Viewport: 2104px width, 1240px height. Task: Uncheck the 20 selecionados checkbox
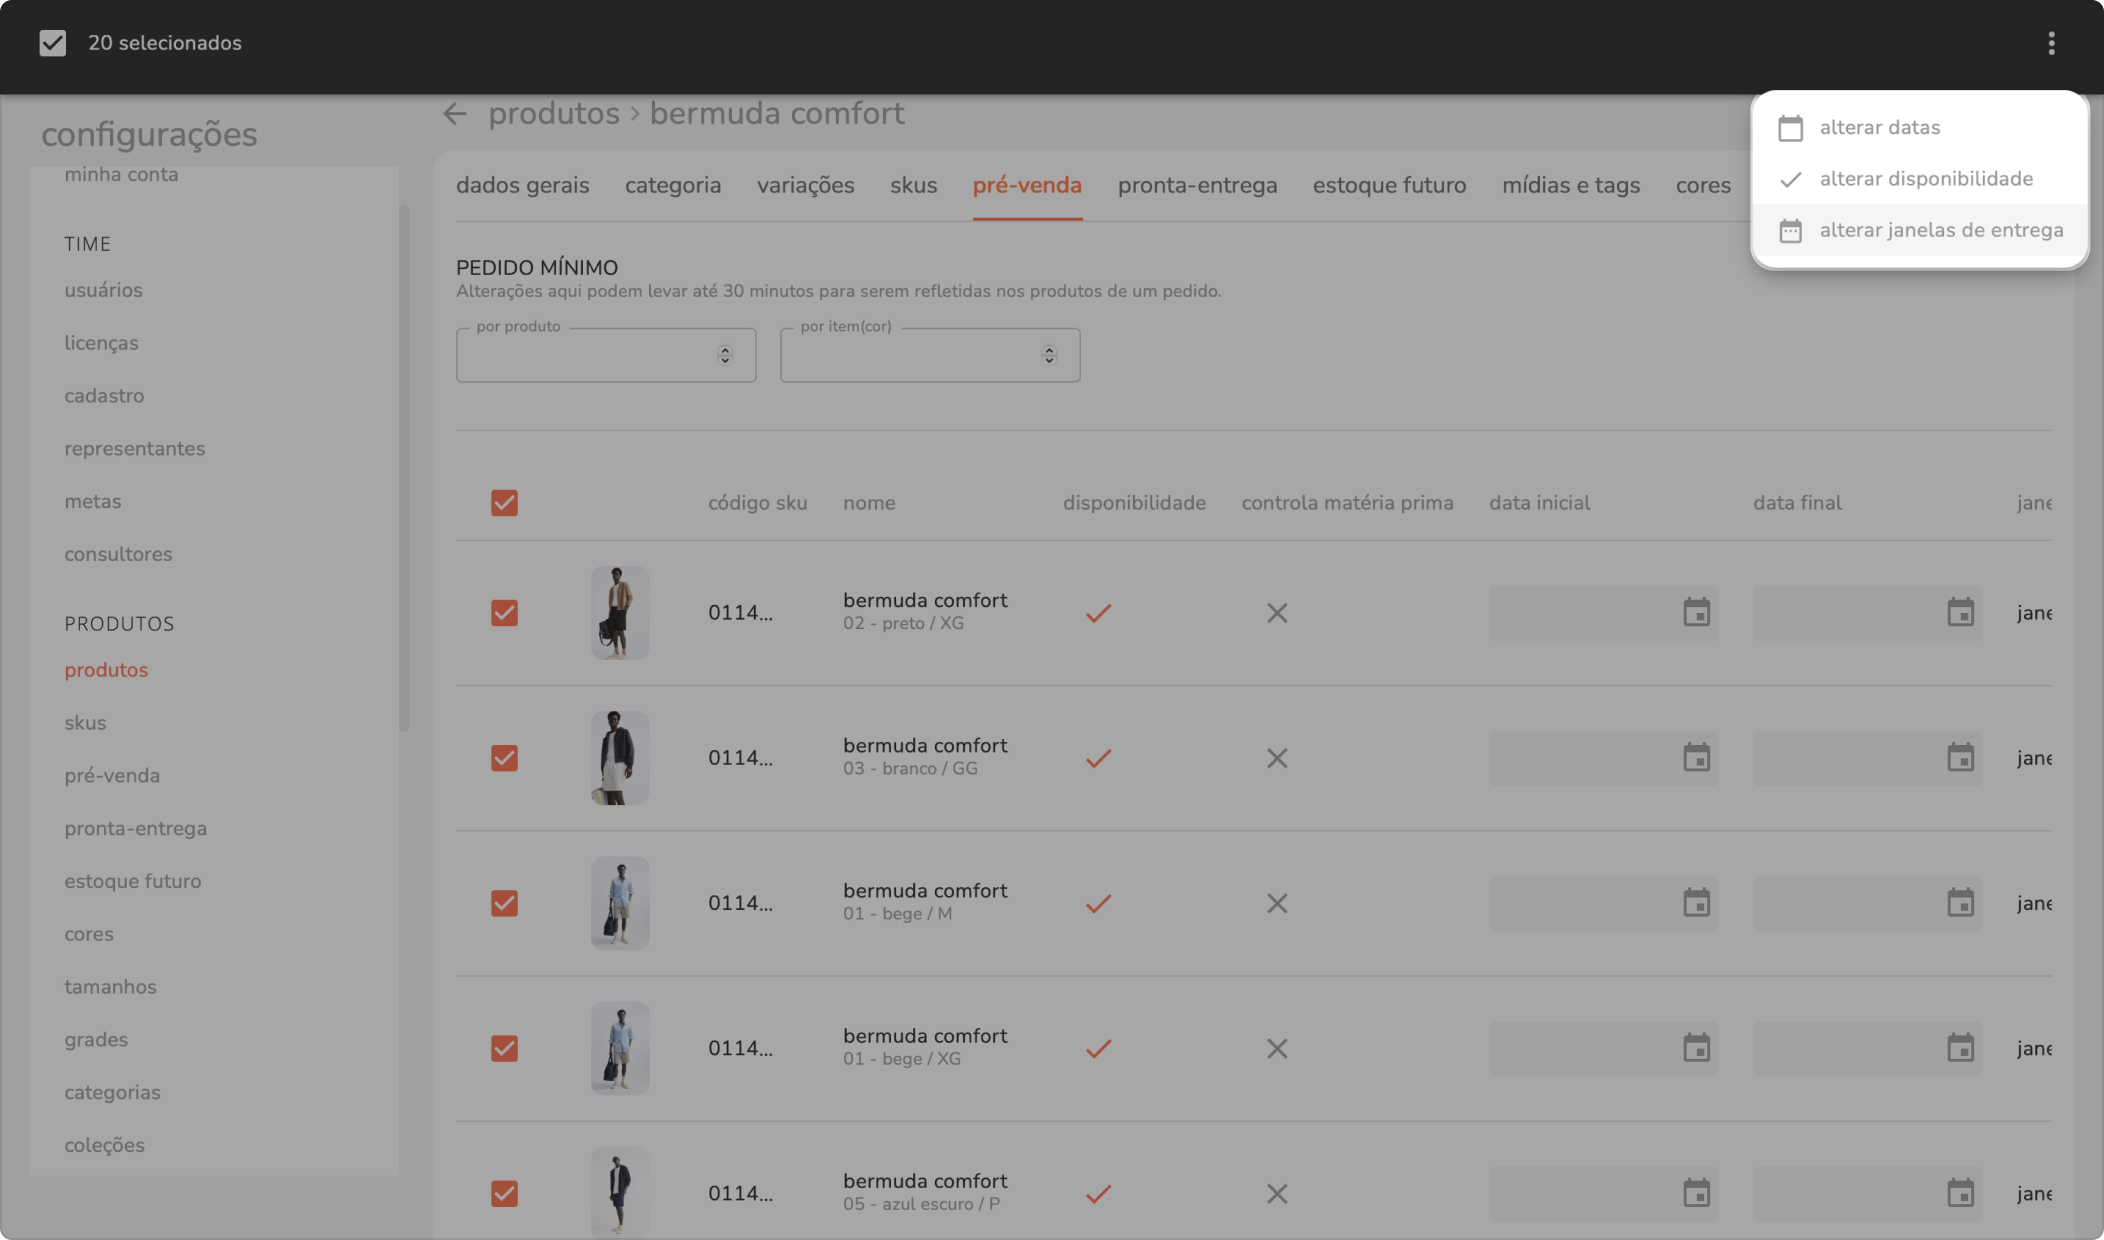point(52,43)
